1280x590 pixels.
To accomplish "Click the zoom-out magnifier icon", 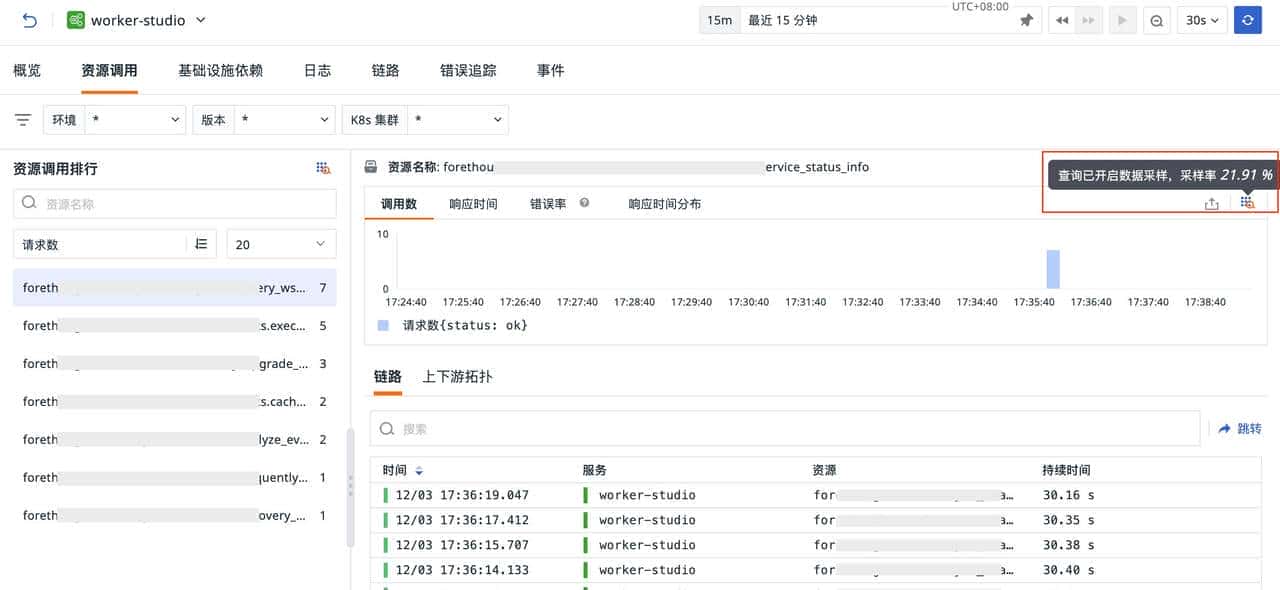I will (1156, 19).
